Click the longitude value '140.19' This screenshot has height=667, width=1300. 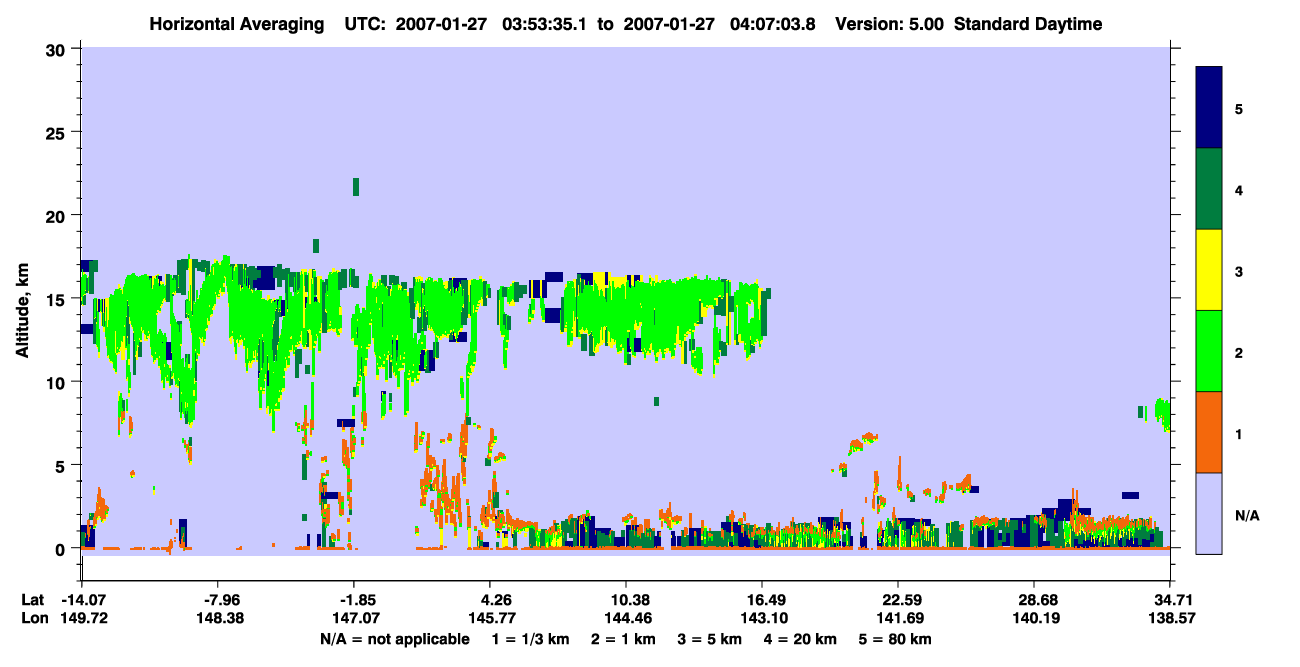coord(1034,619)
